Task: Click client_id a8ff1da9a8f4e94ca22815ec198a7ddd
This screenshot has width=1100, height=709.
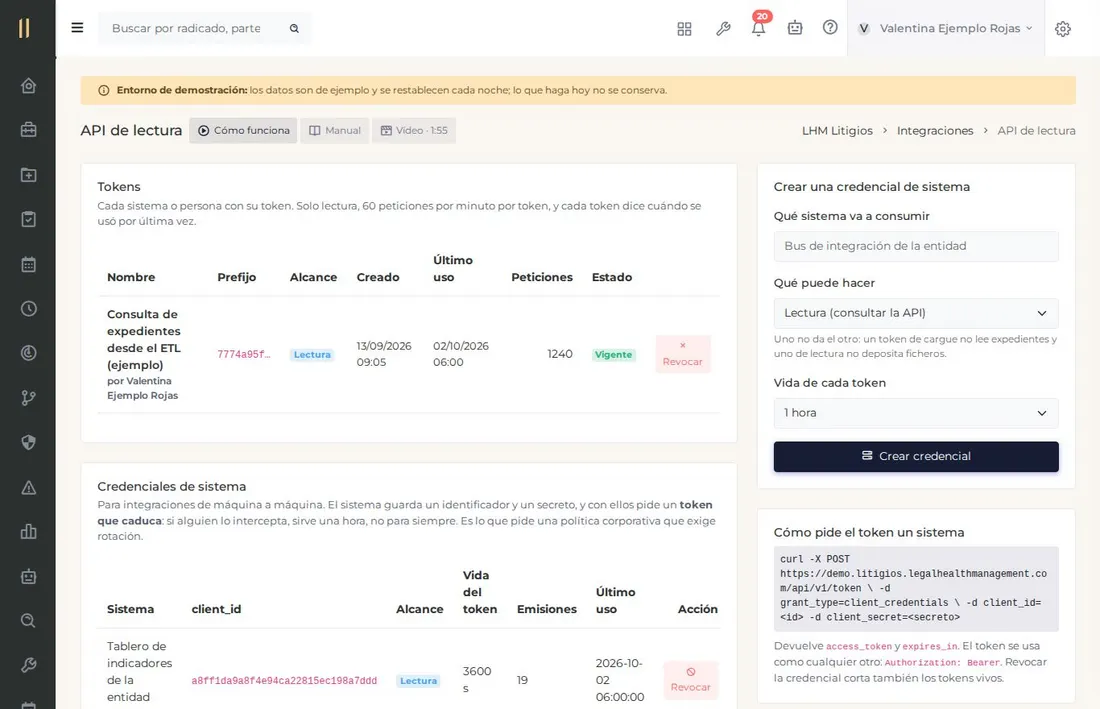Action: click(x=284, y=681)
